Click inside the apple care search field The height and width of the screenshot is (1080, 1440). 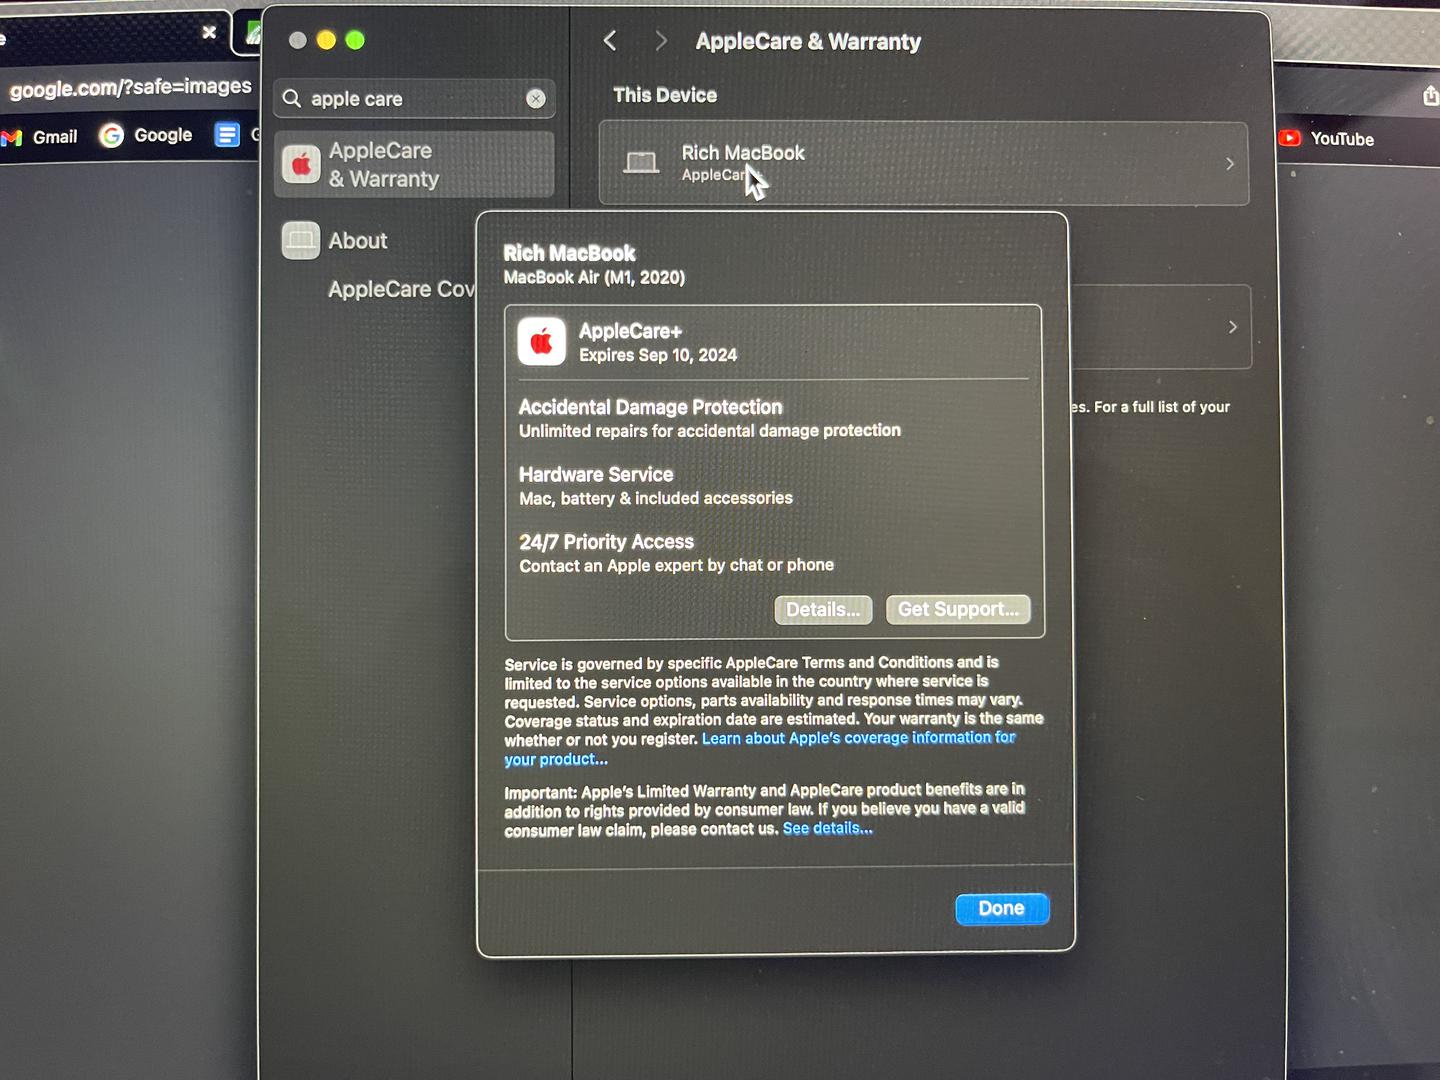[414, 98]
